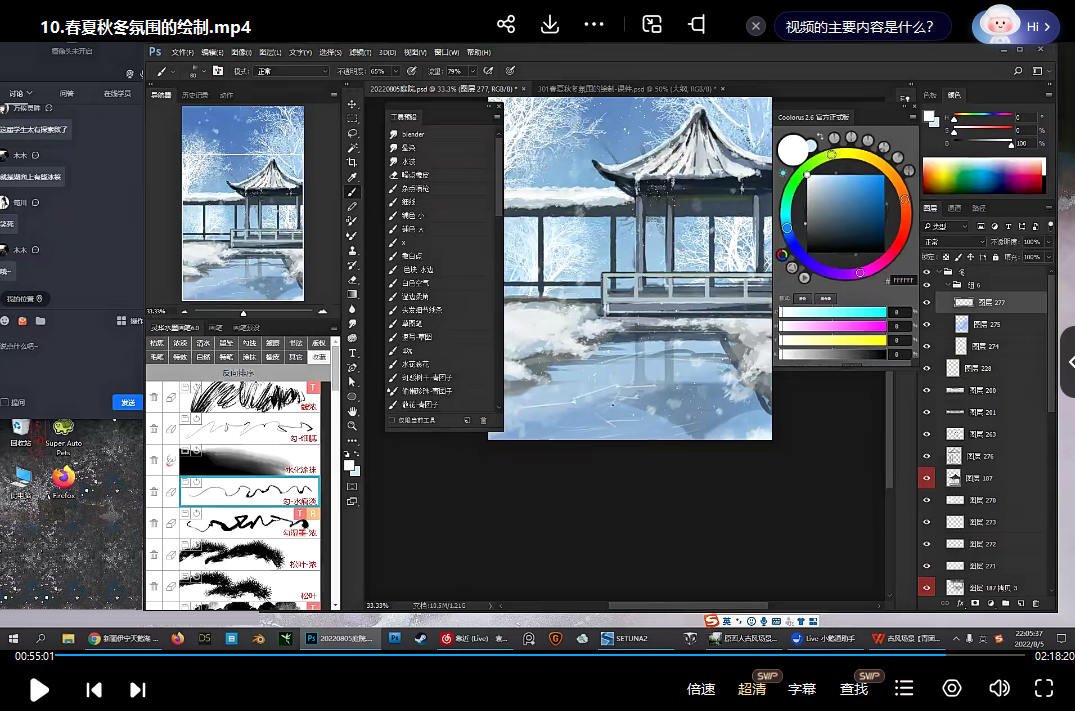Screen dimensions: 1075x711
Task: Pick the Type (T) tool
Action: pos(352,353)
